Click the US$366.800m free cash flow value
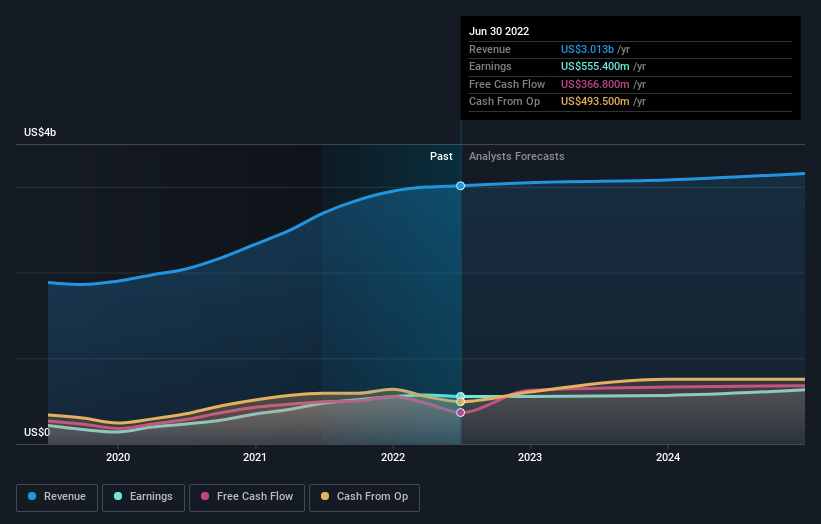The height and width of the screenshot is (524, 821). (x=595, y=84)
